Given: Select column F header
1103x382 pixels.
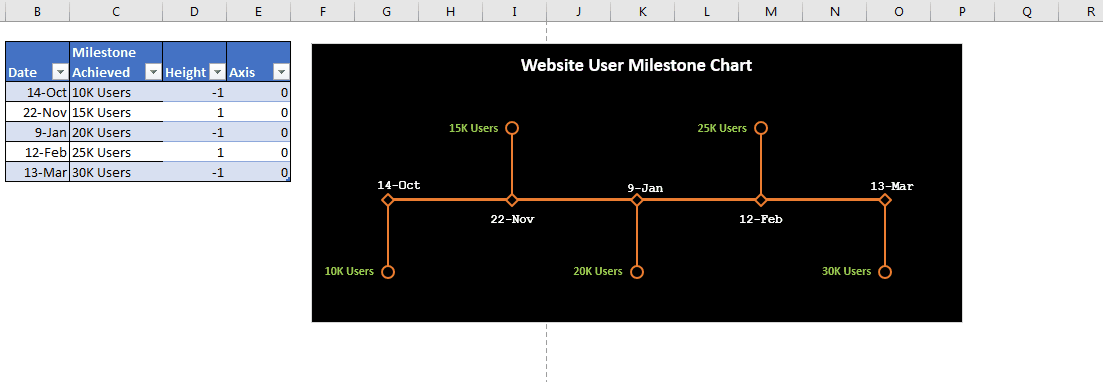Looking at the screenshot, I should (x=322, y=11).
